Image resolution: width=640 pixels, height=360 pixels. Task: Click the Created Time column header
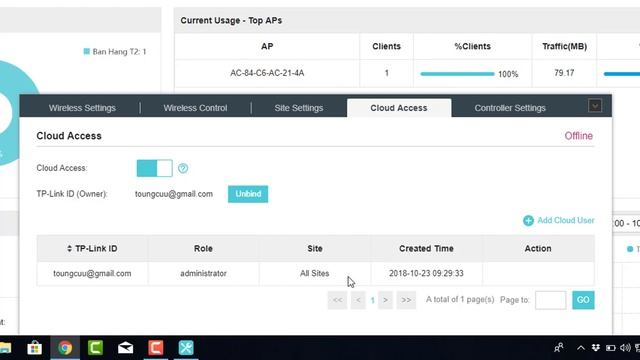(x=426, y=249)
